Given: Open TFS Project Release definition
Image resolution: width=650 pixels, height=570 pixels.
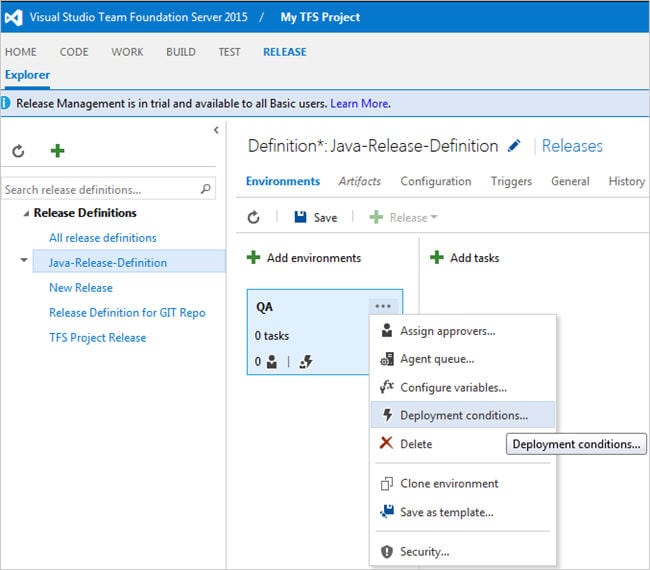Looking at the screenshot, I should coord(97,337).
